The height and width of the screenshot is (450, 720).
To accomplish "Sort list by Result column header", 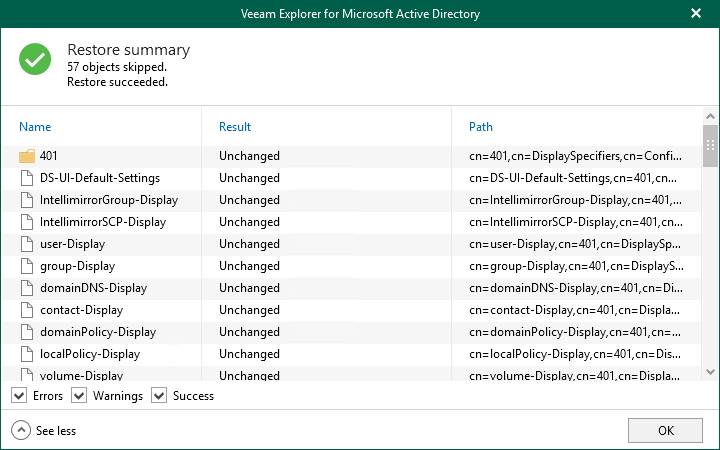I will click(x=235, y=127).
